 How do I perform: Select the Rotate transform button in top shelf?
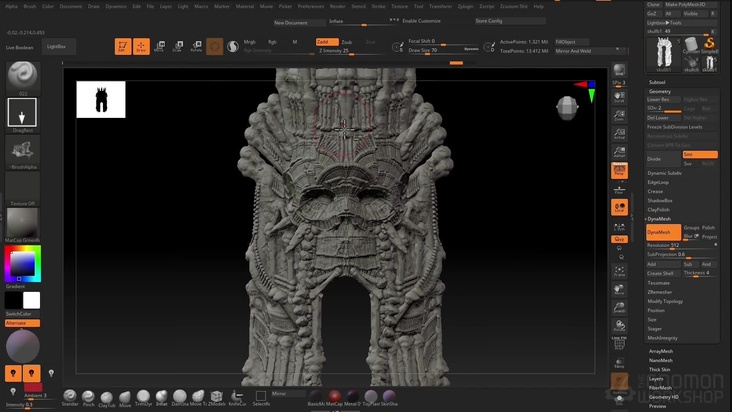pyautogui.click(x=196, y=46)
